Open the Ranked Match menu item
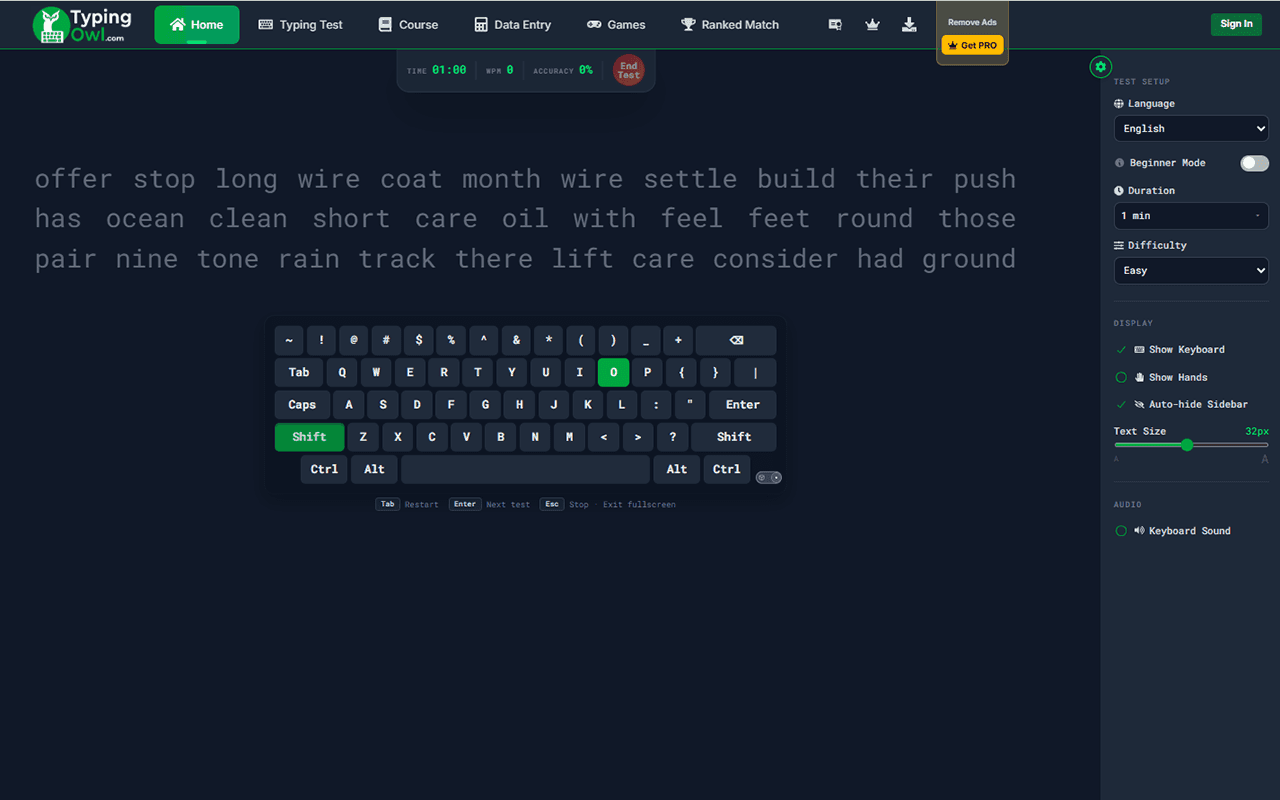Screen dimensions: 1280x800 (730, 25)
